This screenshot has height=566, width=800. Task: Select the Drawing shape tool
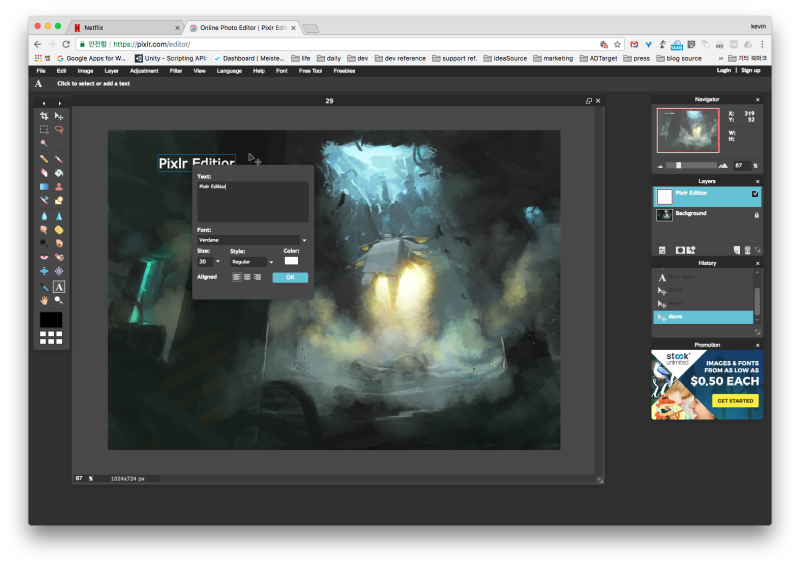[59, 201]
